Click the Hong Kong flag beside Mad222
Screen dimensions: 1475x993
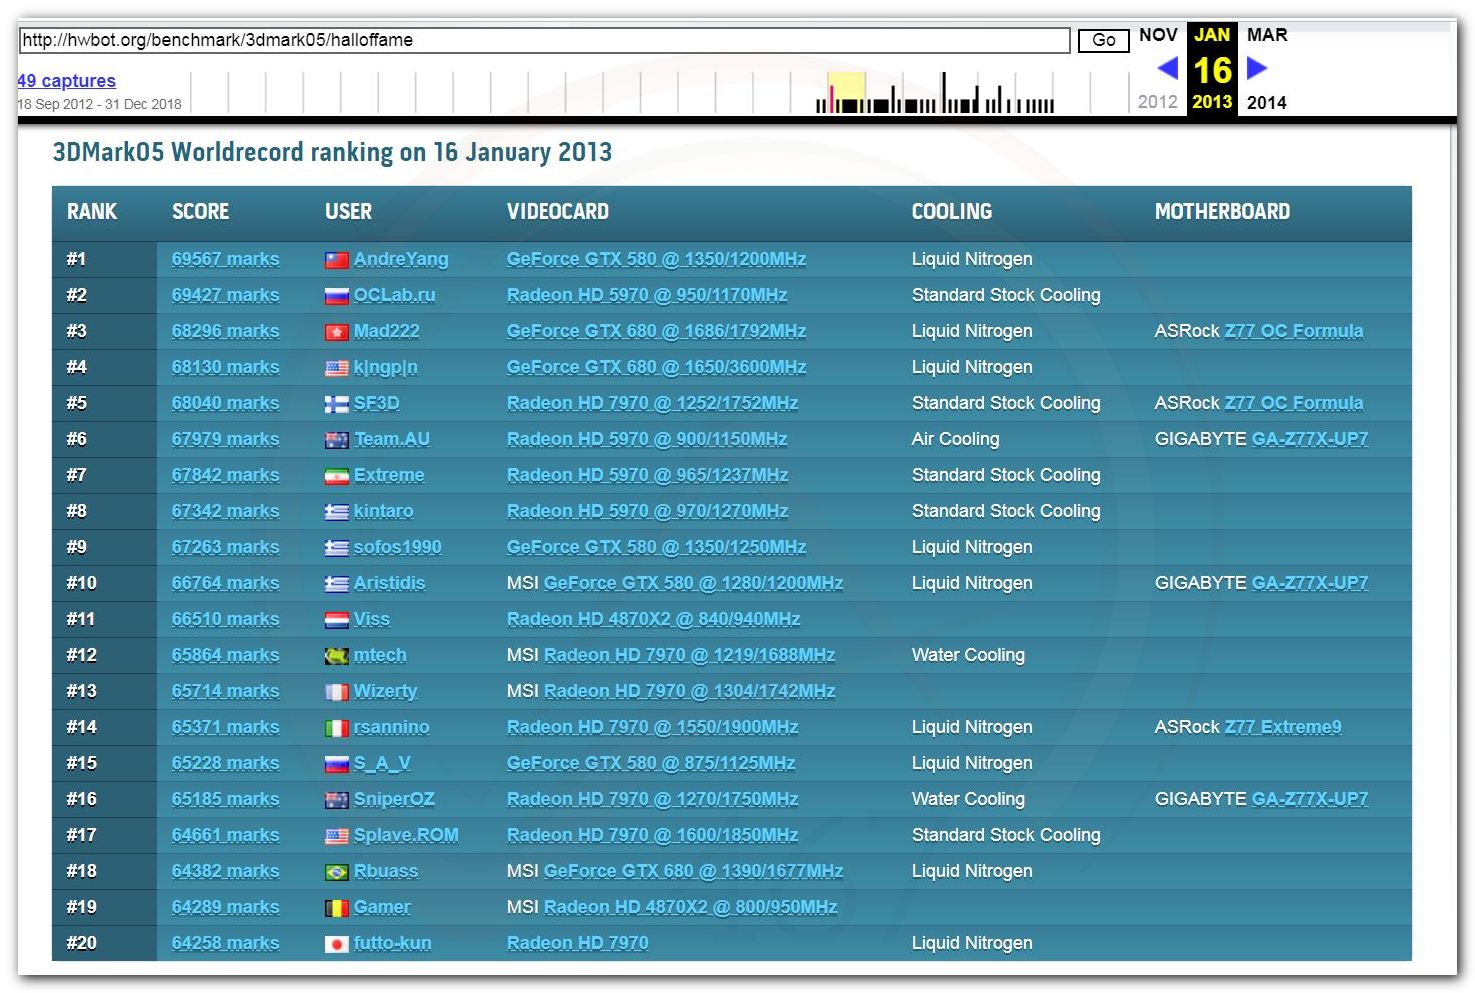337,332
